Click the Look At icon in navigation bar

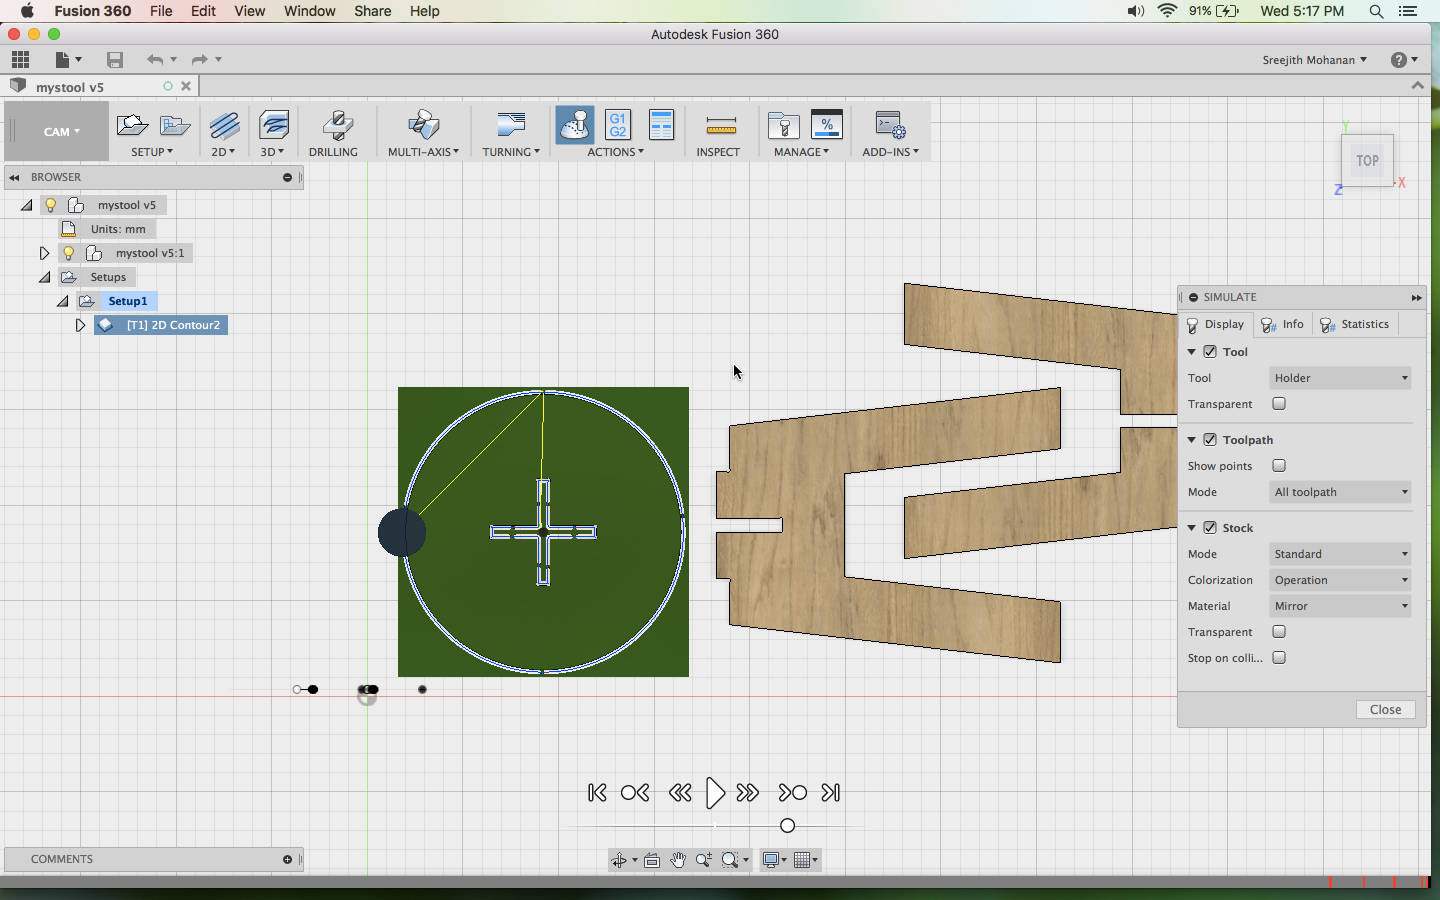[x=652, y=860]
